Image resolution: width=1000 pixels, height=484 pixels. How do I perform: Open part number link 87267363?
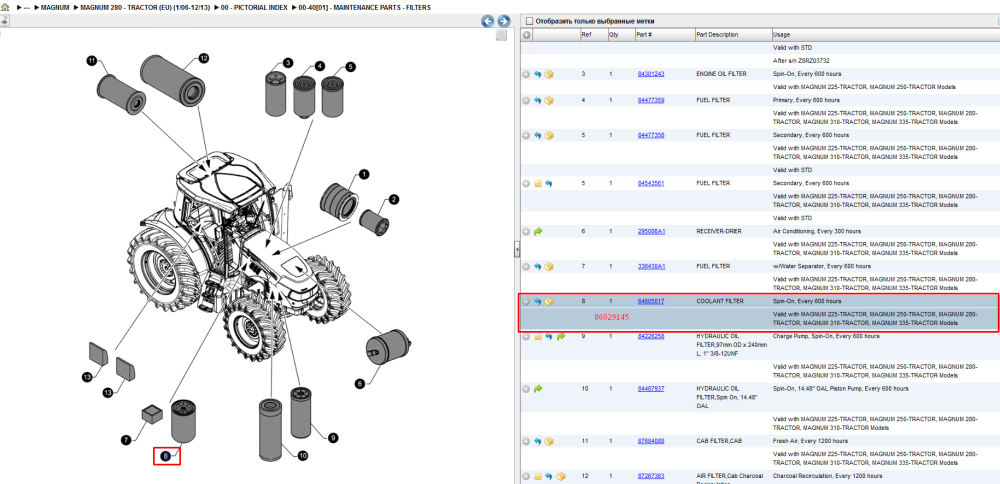651,476
